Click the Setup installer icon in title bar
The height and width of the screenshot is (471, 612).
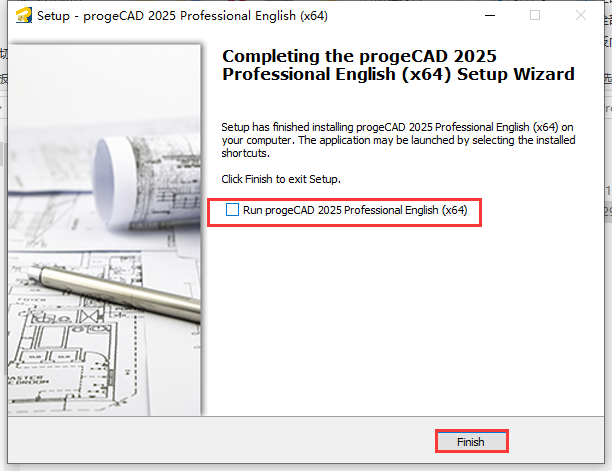coord(24,16)
